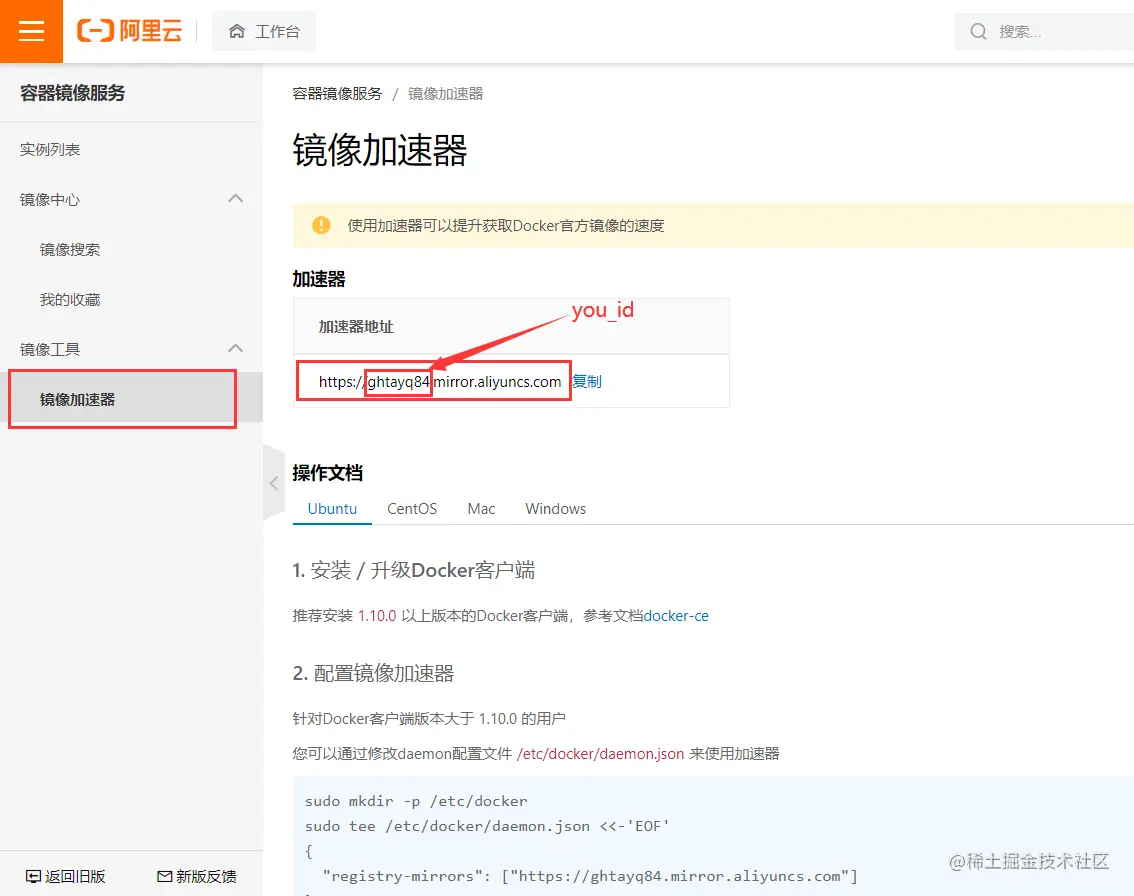Open 实例列表 in the sidebar
Viewport: 1134px width, 896px height.
point(50,150)
